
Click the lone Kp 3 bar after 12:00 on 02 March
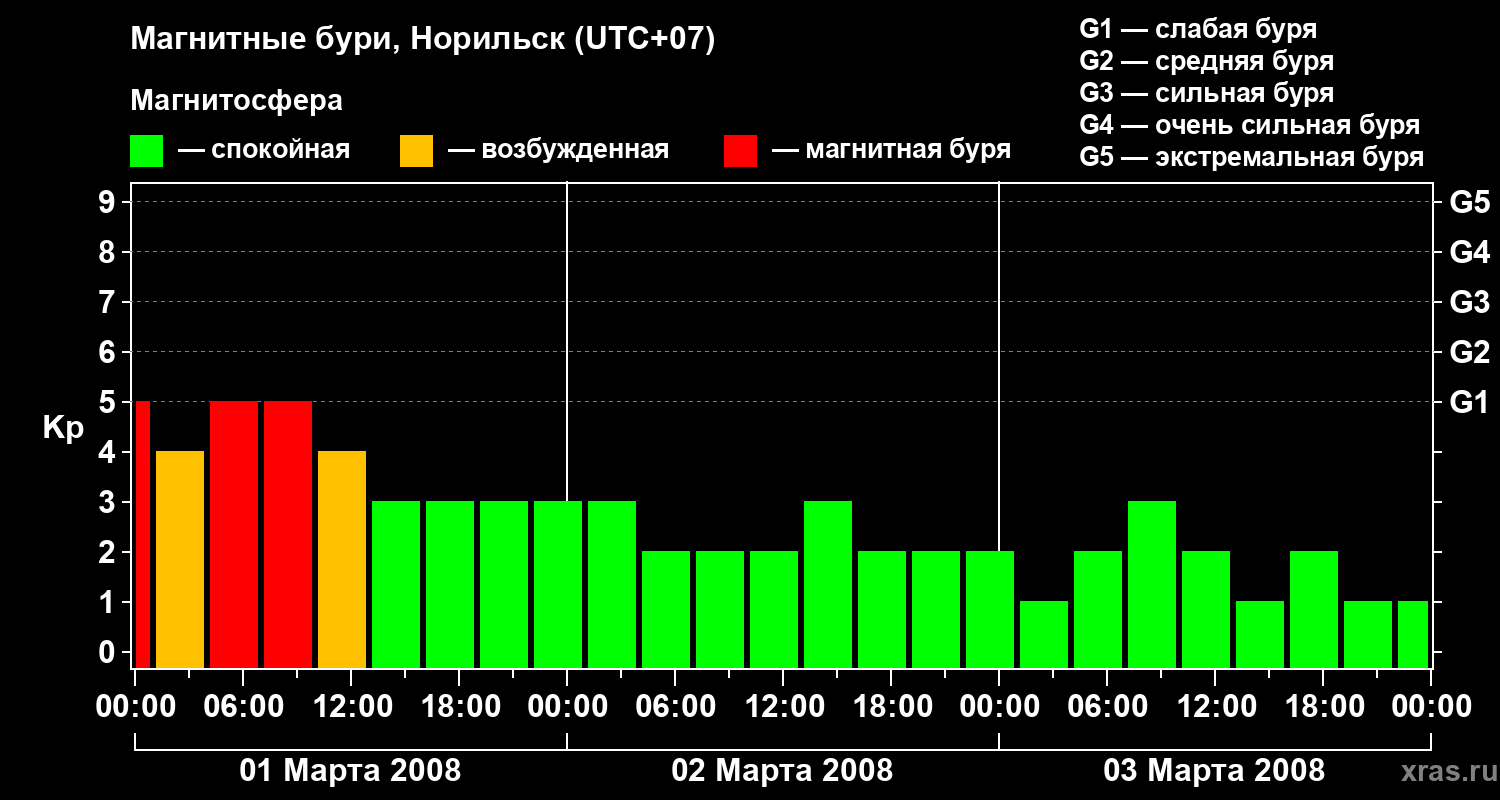coord(828,584)
